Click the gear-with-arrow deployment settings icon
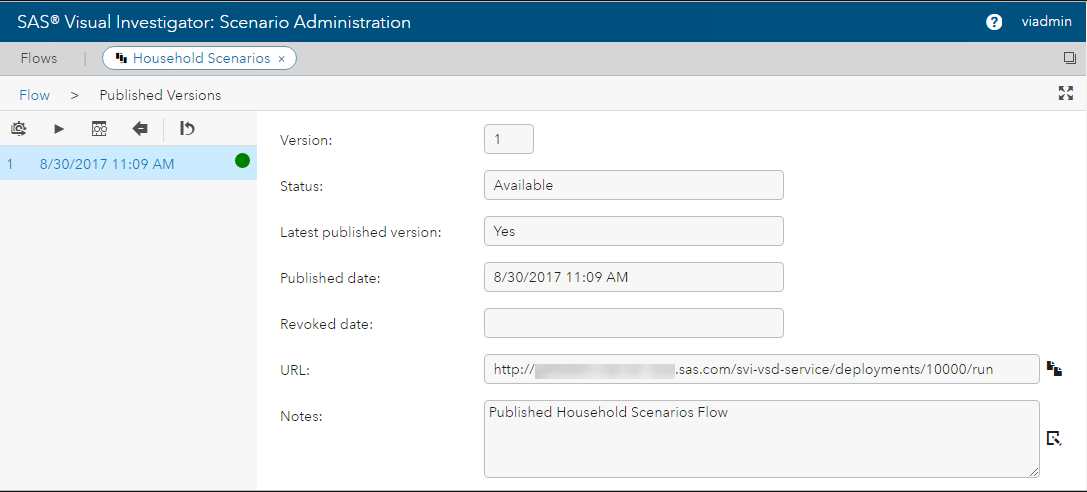Viewport: 1087px width, 492px height. click(18, 128)
